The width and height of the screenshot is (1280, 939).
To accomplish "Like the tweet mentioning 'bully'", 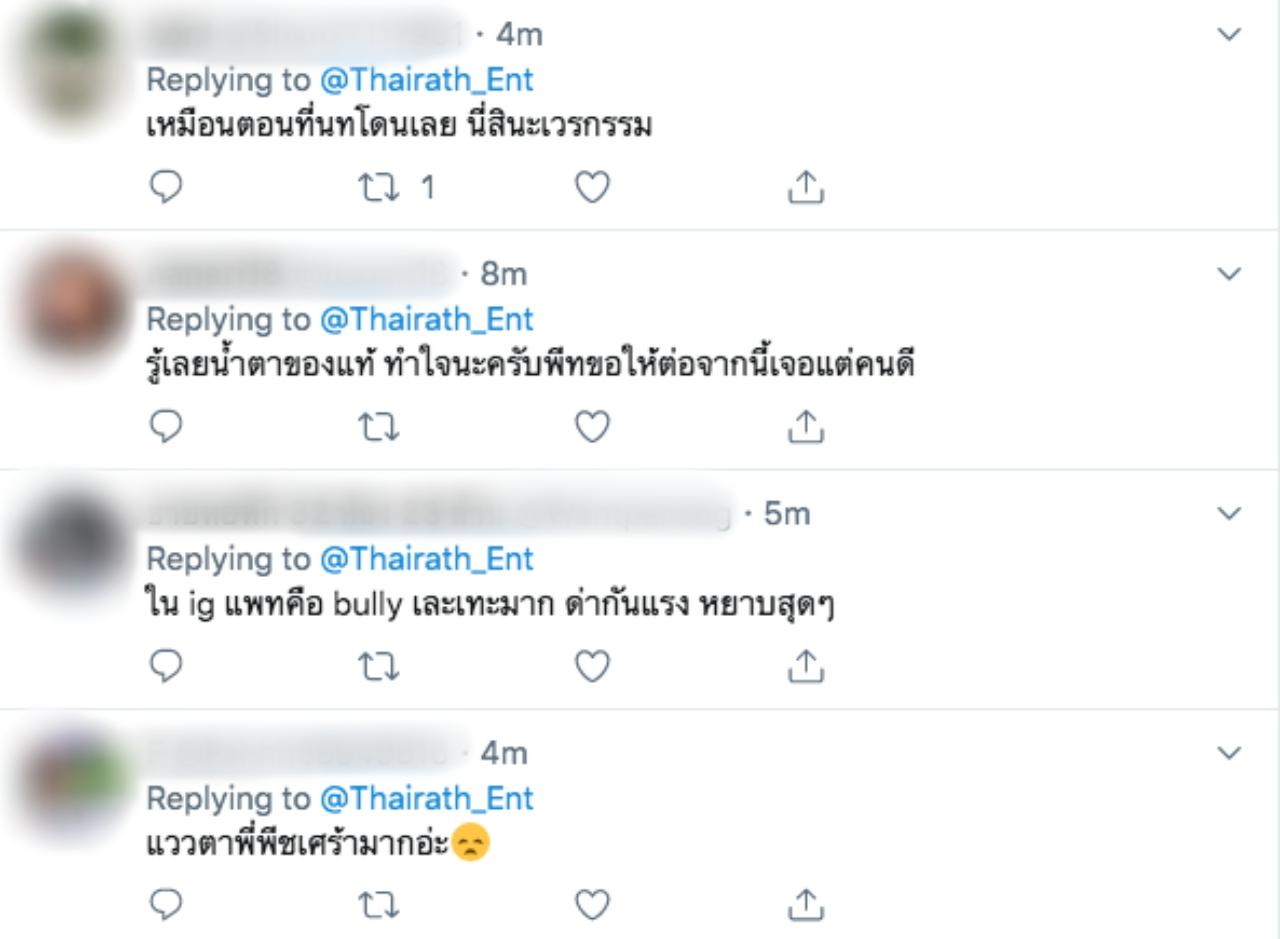I will coord(593,667).
